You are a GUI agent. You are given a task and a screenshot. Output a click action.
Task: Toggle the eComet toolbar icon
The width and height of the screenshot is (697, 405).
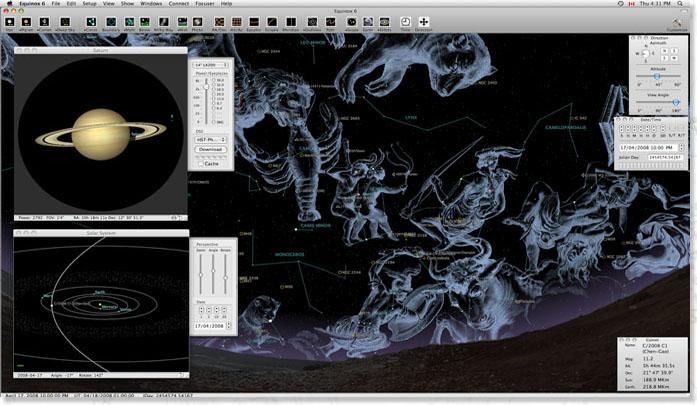[x=44, y=21]
